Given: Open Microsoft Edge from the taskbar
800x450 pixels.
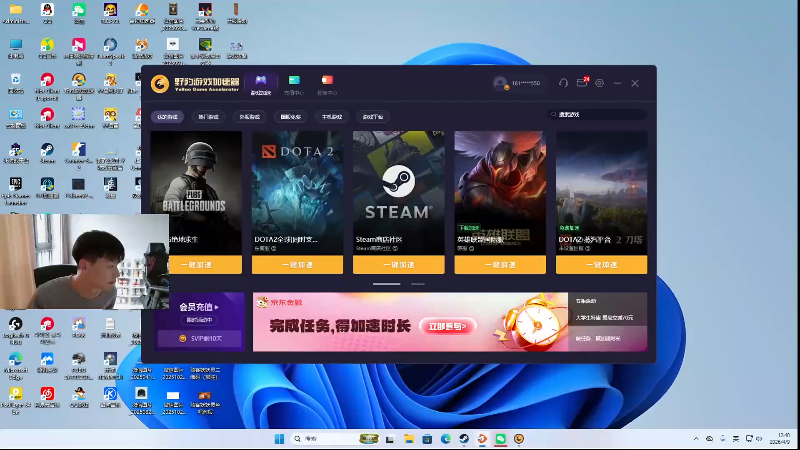Looking at the screenshot, I should (445, 439).
